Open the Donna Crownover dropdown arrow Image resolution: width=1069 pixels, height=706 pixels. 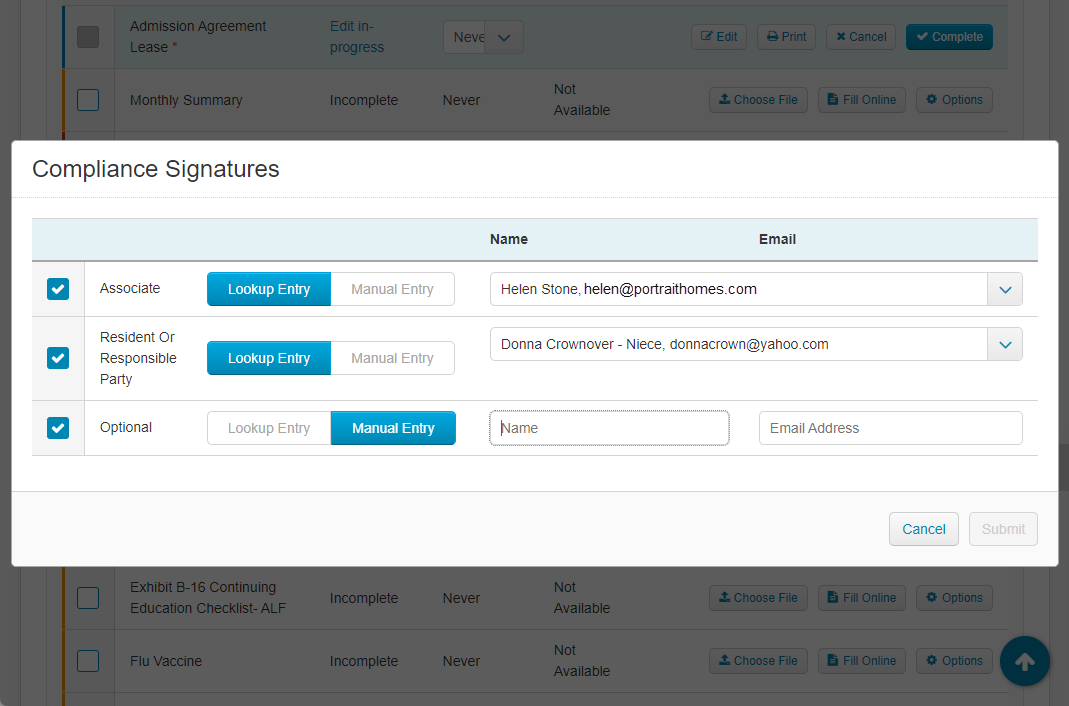1005,344
